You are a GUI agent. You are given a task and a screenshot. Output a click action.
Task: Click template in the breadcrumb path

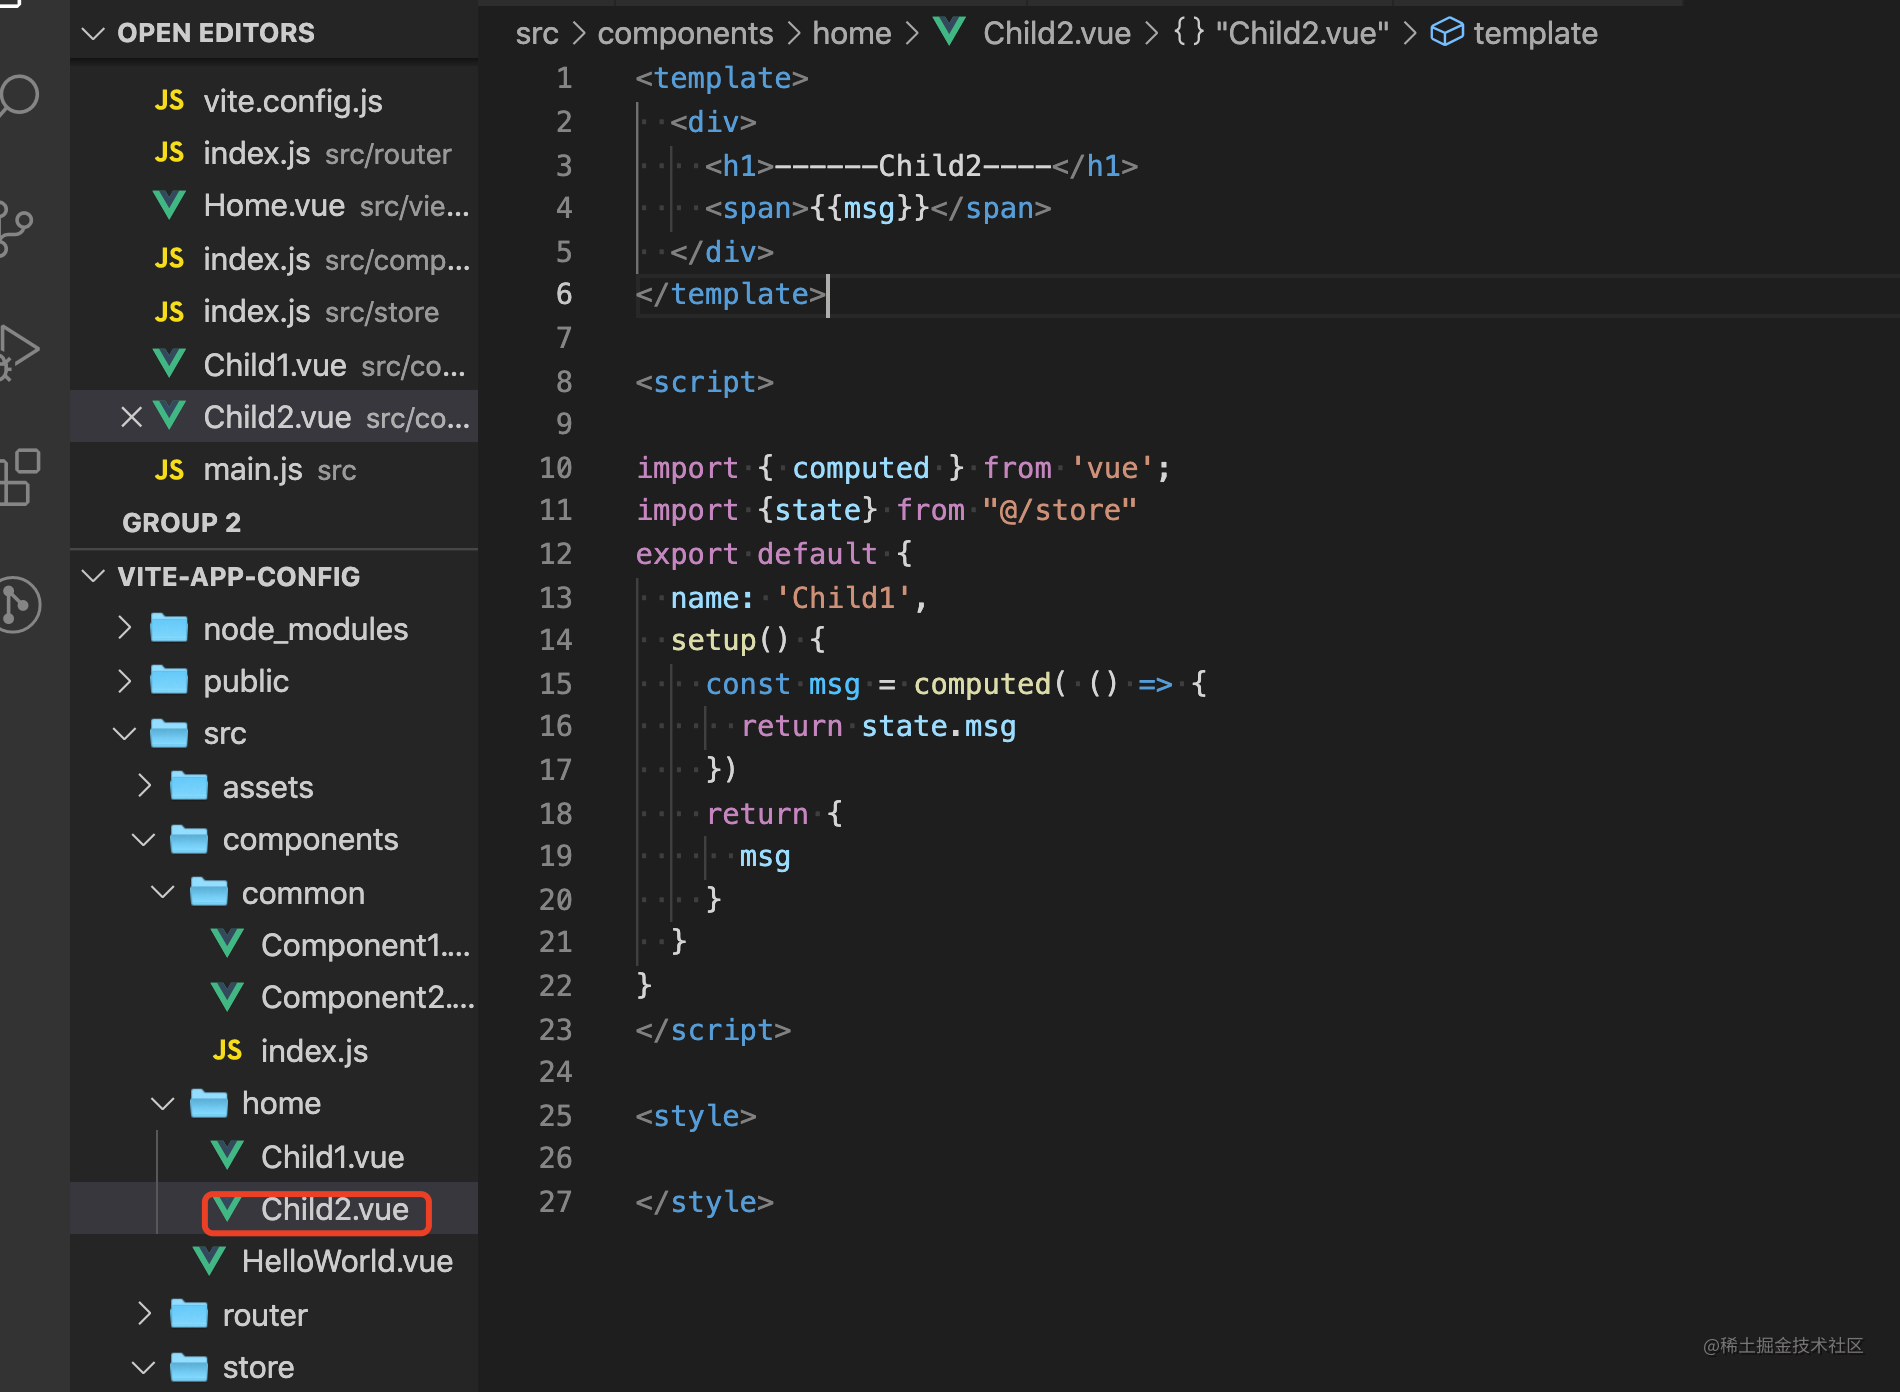(x=1535, y=33)
